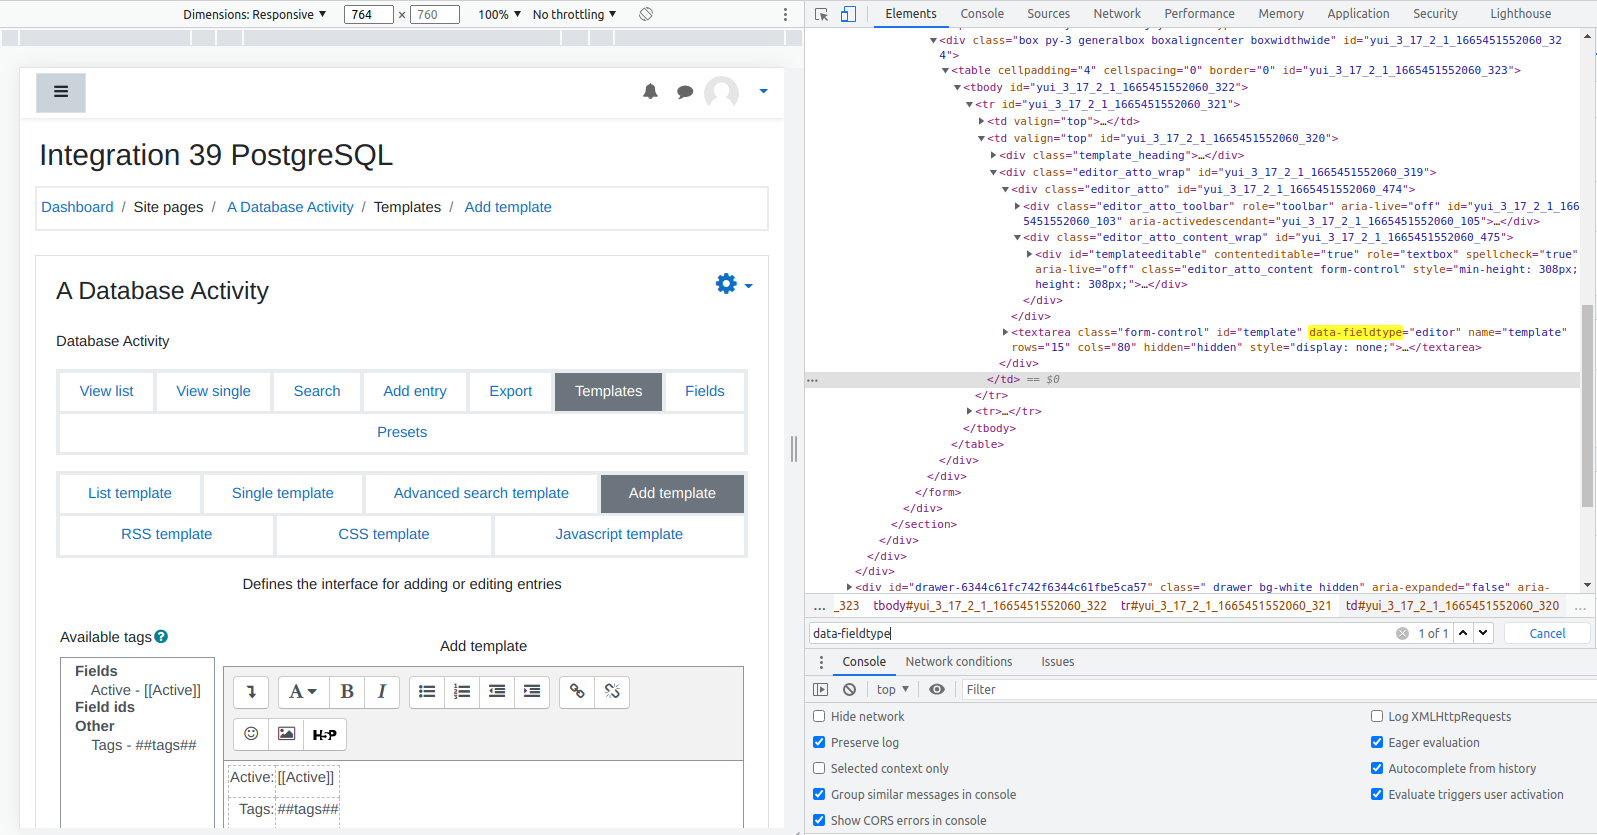
Task: Open the Network conditions drawer tab
Action: click(958, 662)
